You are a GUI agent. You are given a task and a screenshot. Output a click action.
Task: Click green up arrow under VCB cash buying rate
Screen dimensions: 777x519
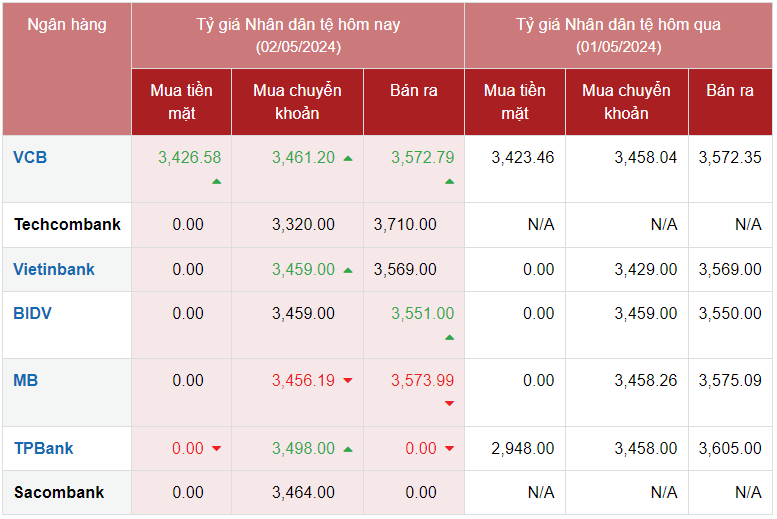tap(217, 181)
